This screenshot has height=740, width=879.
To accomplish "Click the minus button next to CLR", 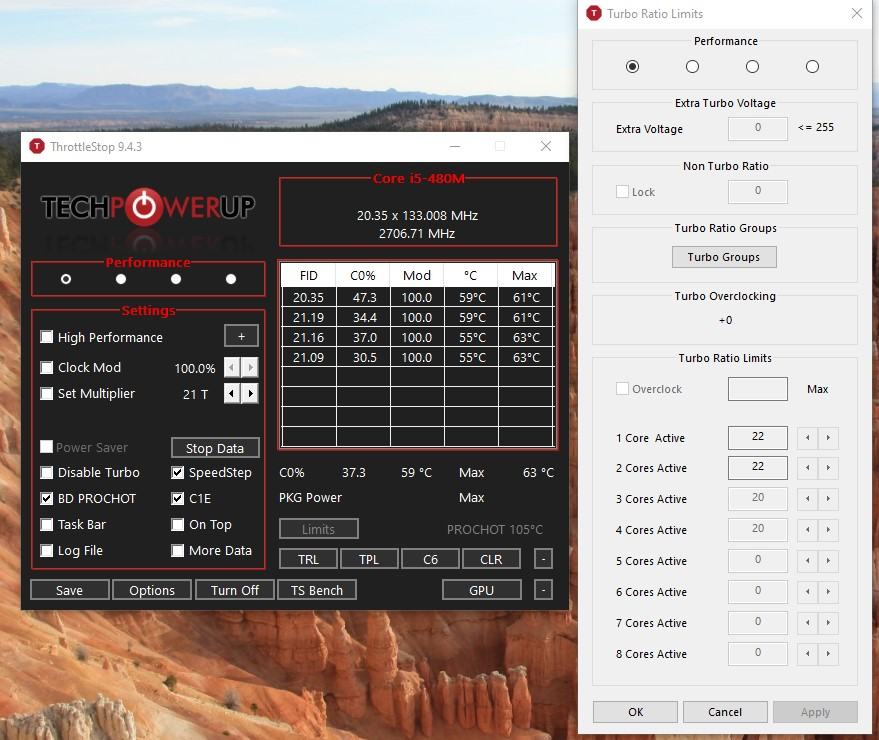I will click(543, 559).
